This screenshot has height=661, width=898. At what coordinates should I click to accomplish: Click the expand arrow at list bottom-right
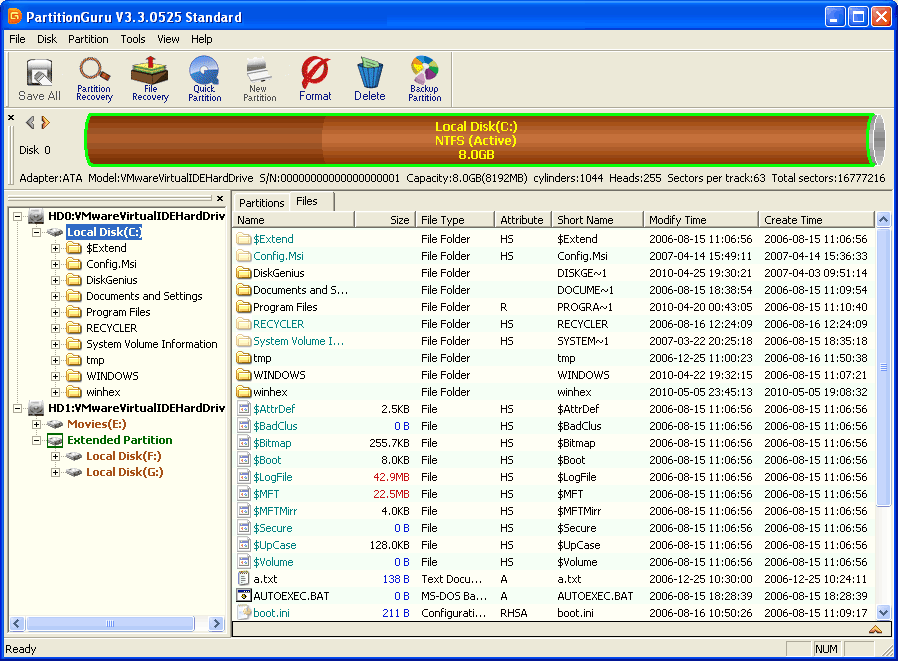tap(875, 629)
